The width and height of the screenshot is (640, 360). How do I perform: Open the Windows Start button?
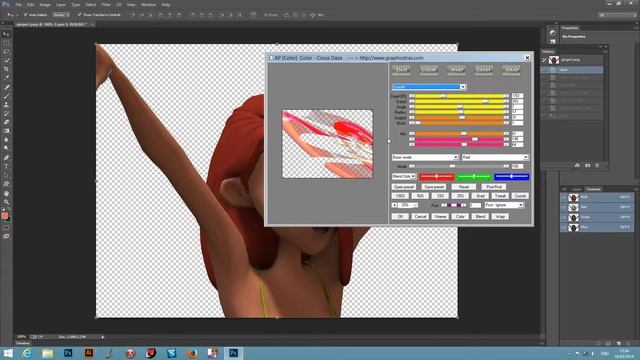pos(8,353)
